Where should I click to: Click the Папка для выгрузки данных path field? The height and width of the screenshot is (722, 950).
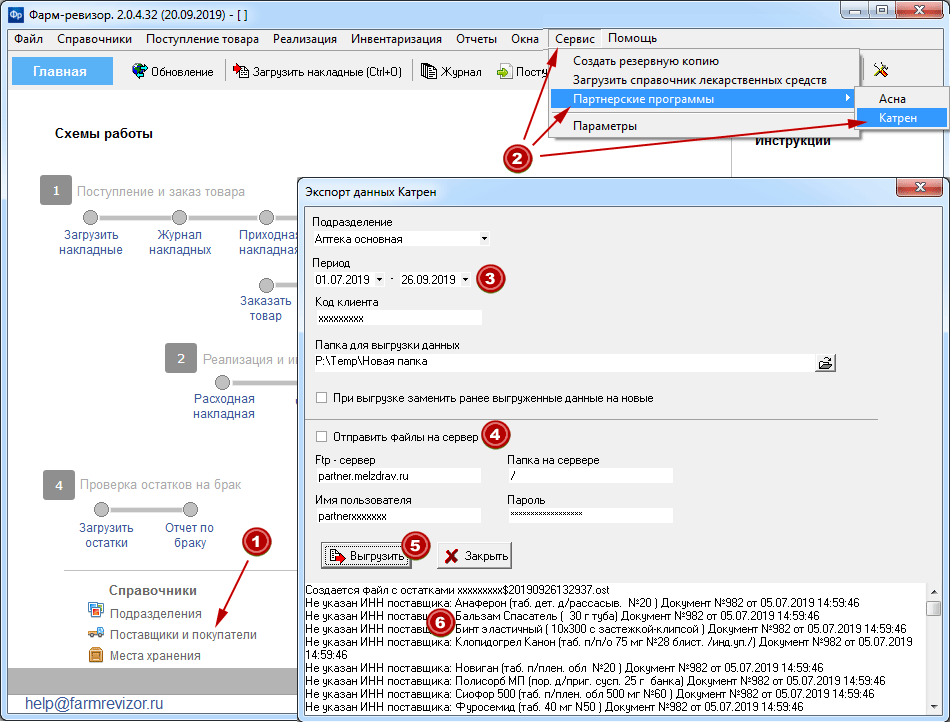[563, 362]
